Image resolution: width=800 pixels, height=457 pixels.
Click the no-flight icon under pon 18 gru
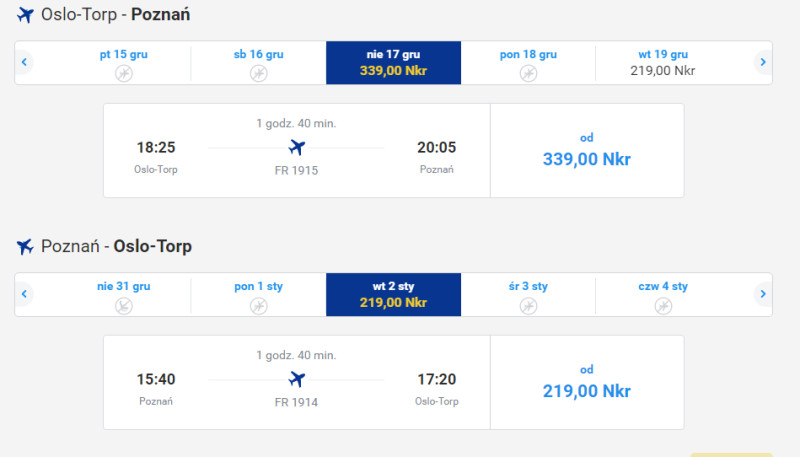(529, 73)
